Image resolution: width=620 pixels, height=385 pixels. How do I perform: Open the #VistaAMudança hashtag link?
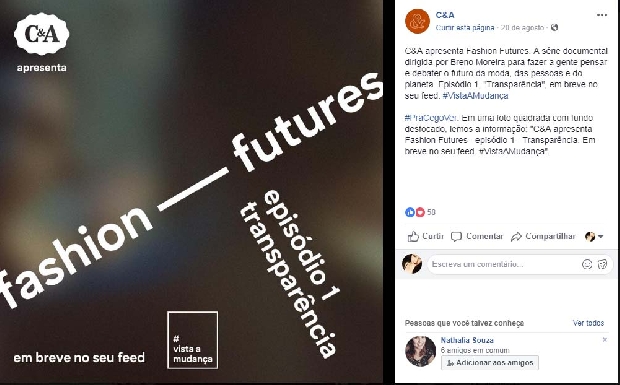point(475,96)
